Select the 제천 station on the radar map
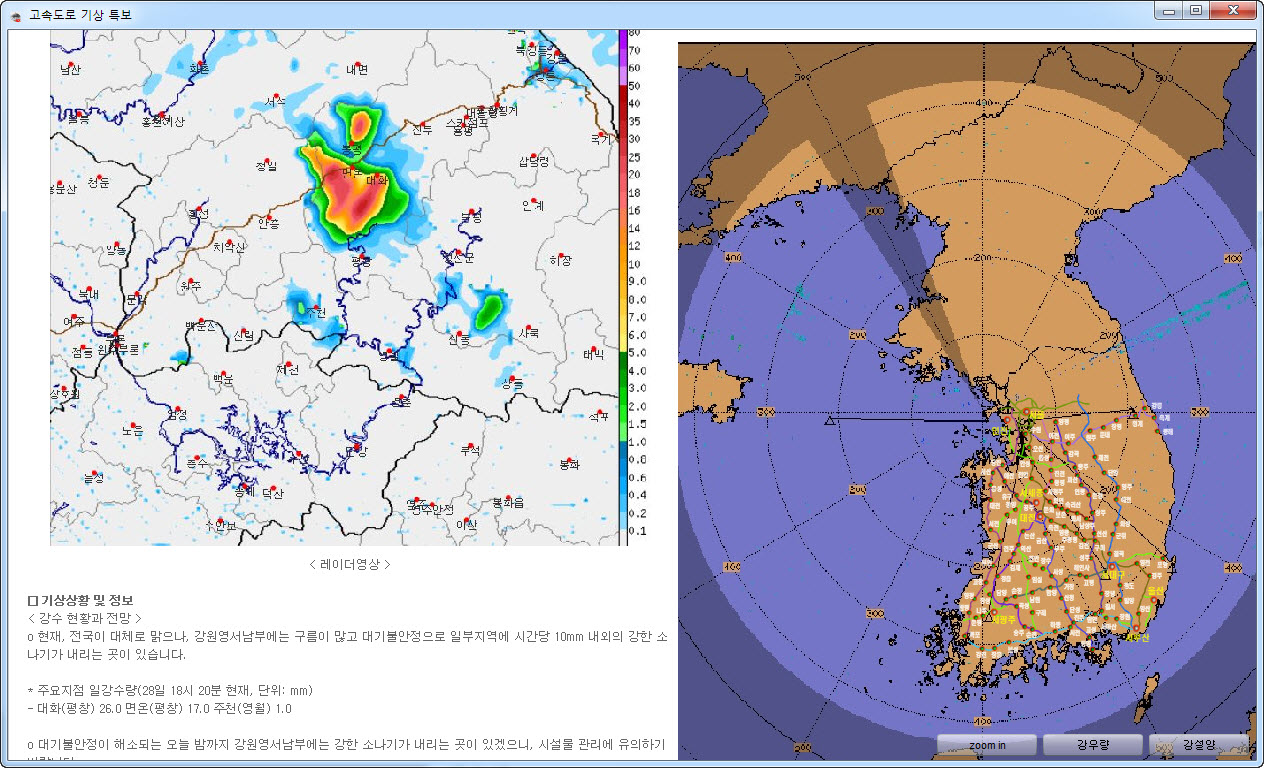This screenshot has height=768, width=1264. tap(288, 370)
